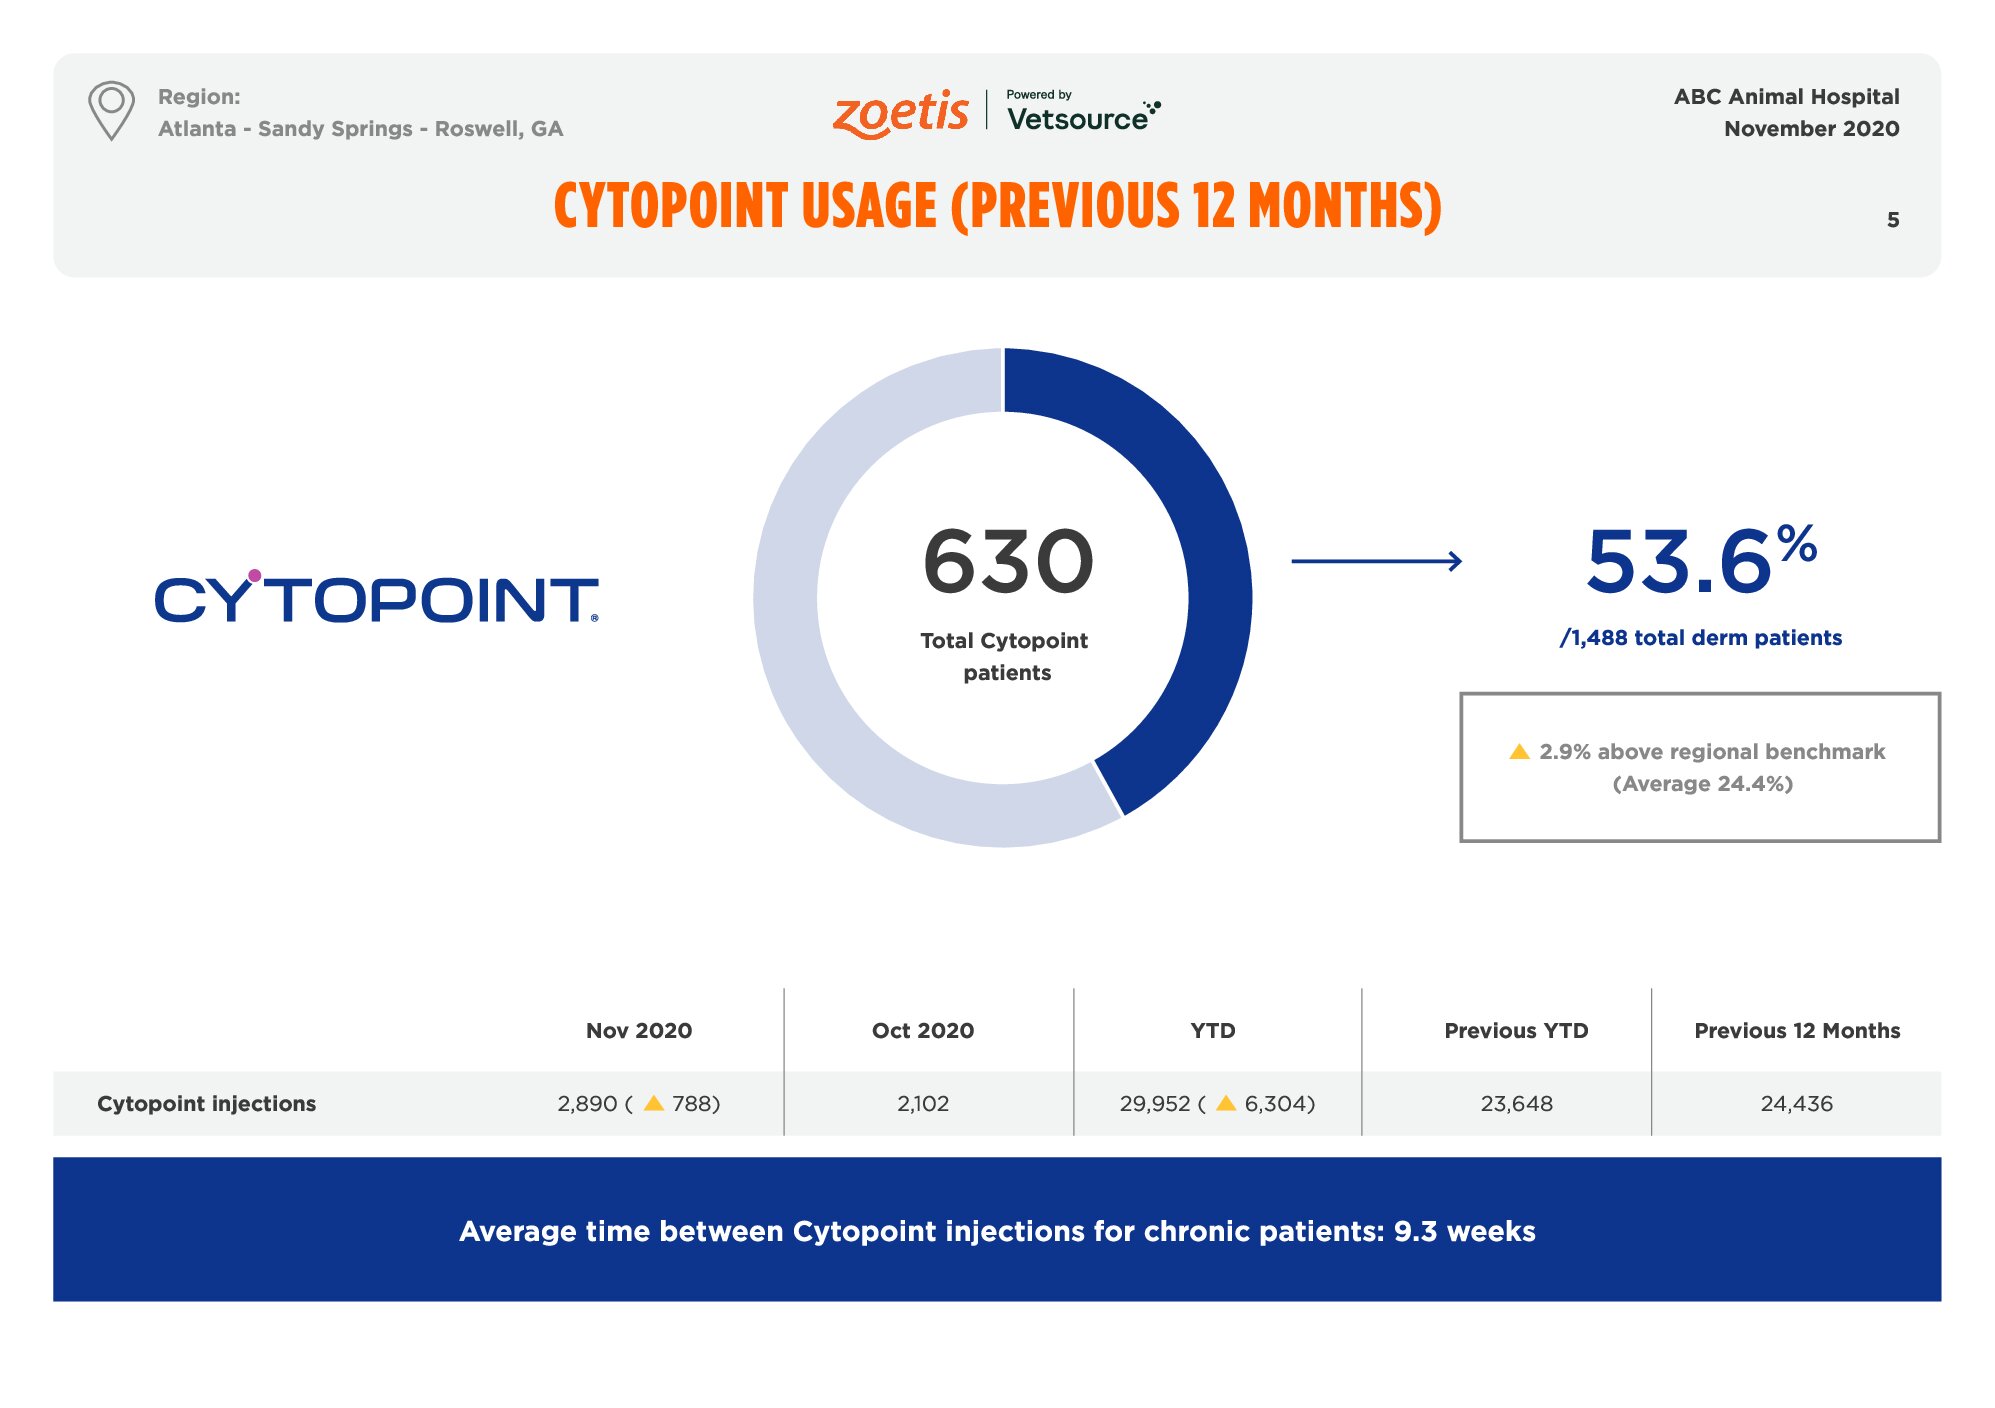Click the yellow triangle in benchmark box

point(1519,751)
